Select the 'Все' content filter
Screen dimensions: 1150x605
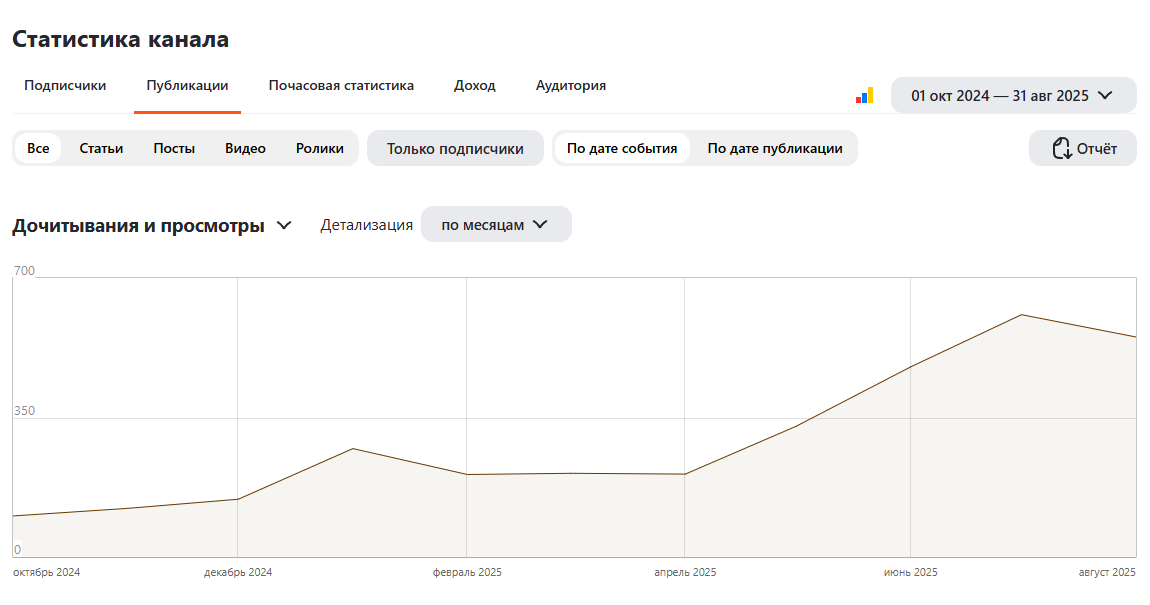pos(38,148)
